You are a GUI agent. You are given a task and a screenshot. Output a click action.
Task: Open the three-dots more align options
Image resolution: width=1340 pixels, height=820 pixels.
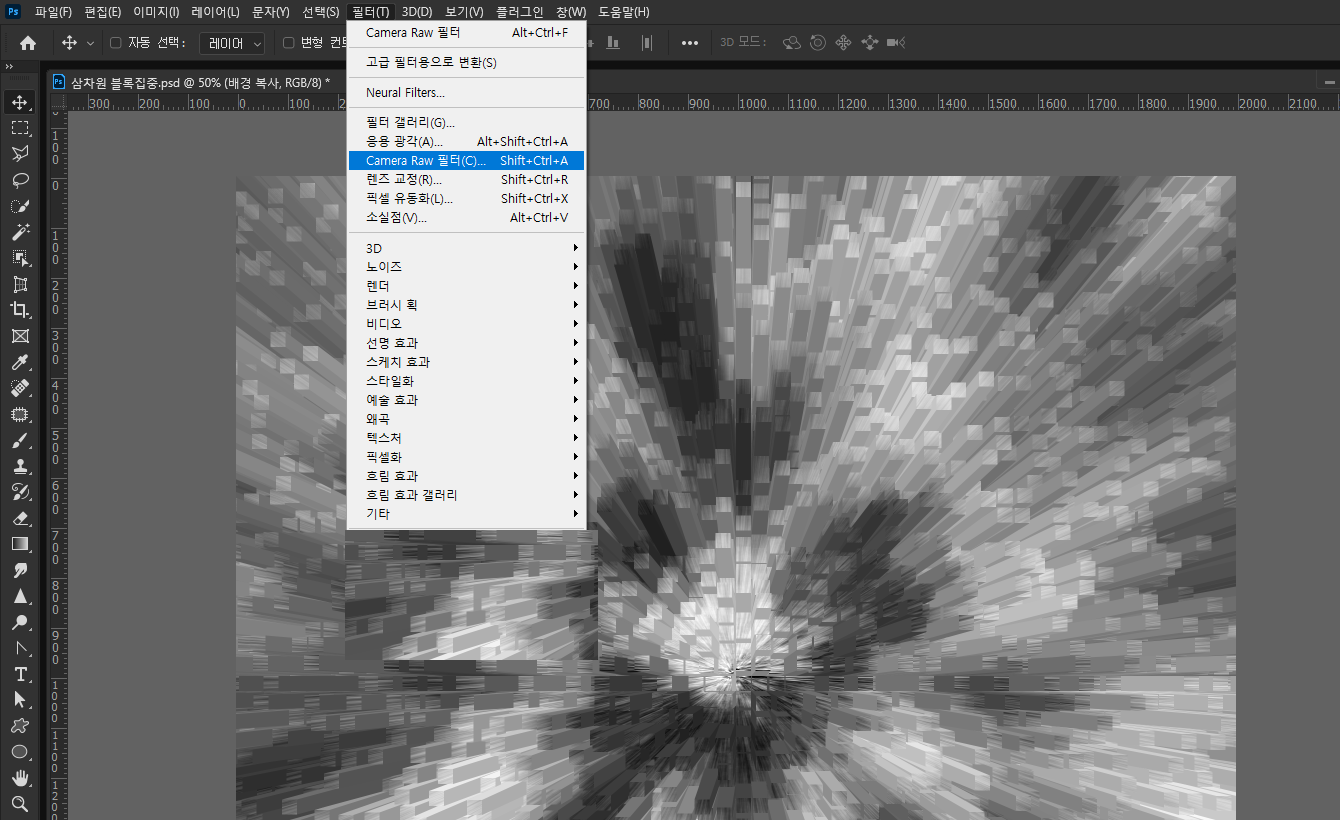(x=690, y=43)
